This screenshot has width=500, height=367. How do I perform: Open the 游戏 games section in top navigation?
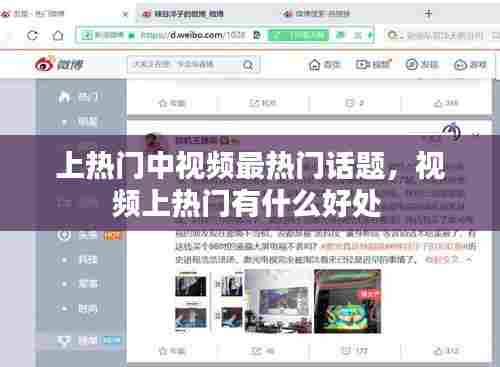(x=470, y=64)
